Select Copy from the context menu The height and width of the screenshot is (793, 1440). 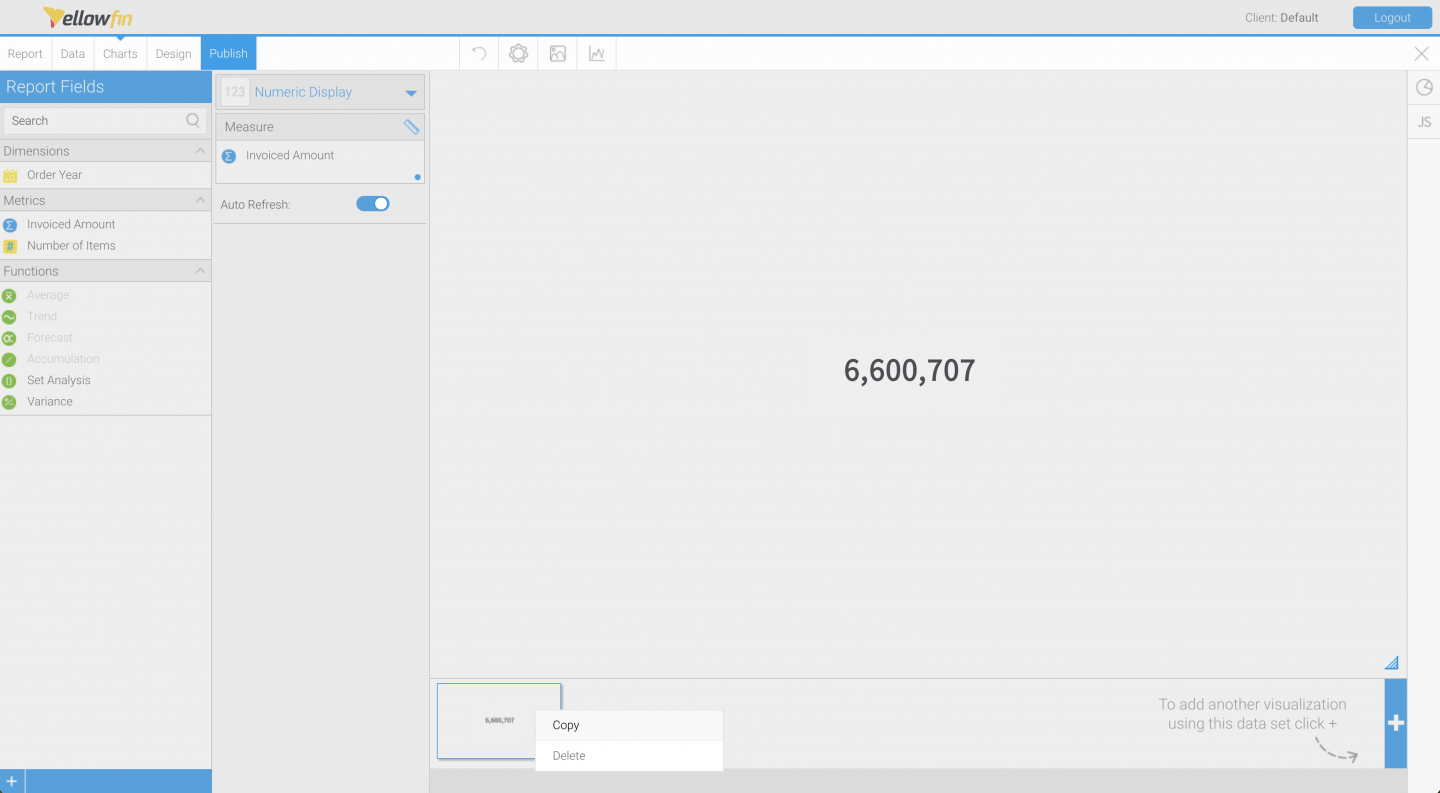pos(565,725)
